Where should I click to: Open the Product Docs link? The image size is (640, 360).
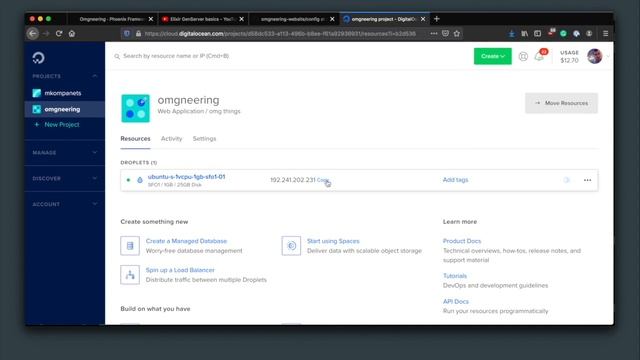pos(462,241)
